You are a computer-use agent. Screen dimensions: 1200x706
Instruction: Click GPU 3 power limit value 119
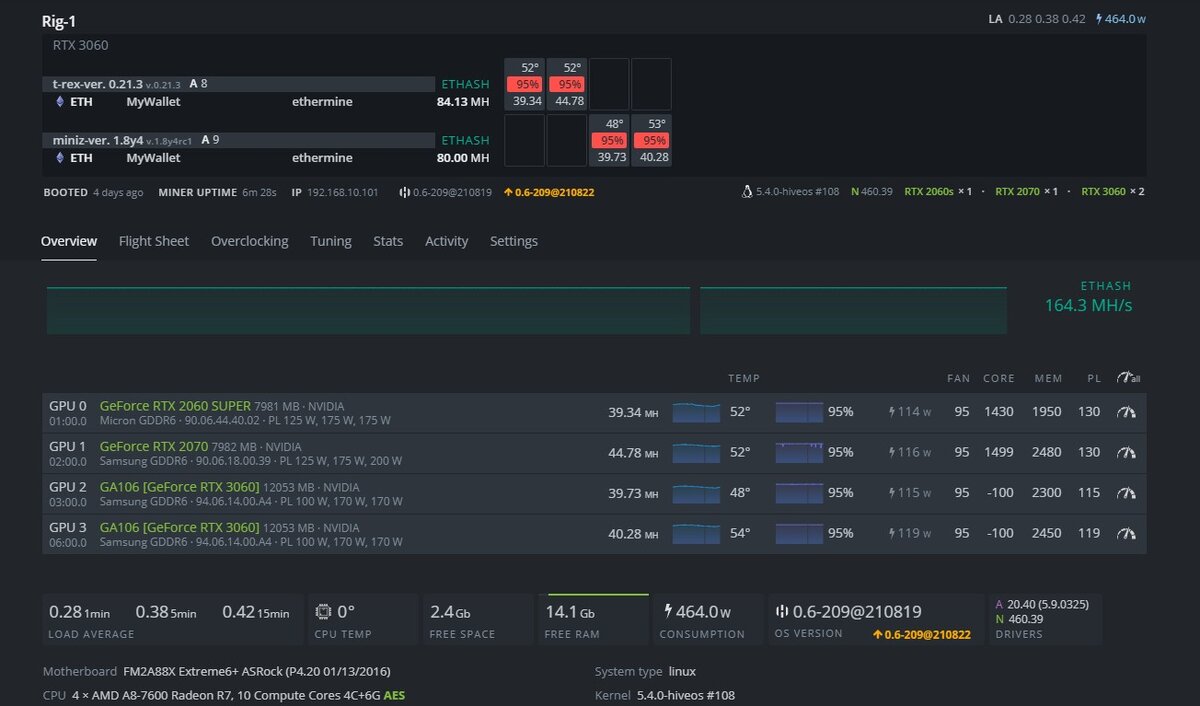point(1089,533)
